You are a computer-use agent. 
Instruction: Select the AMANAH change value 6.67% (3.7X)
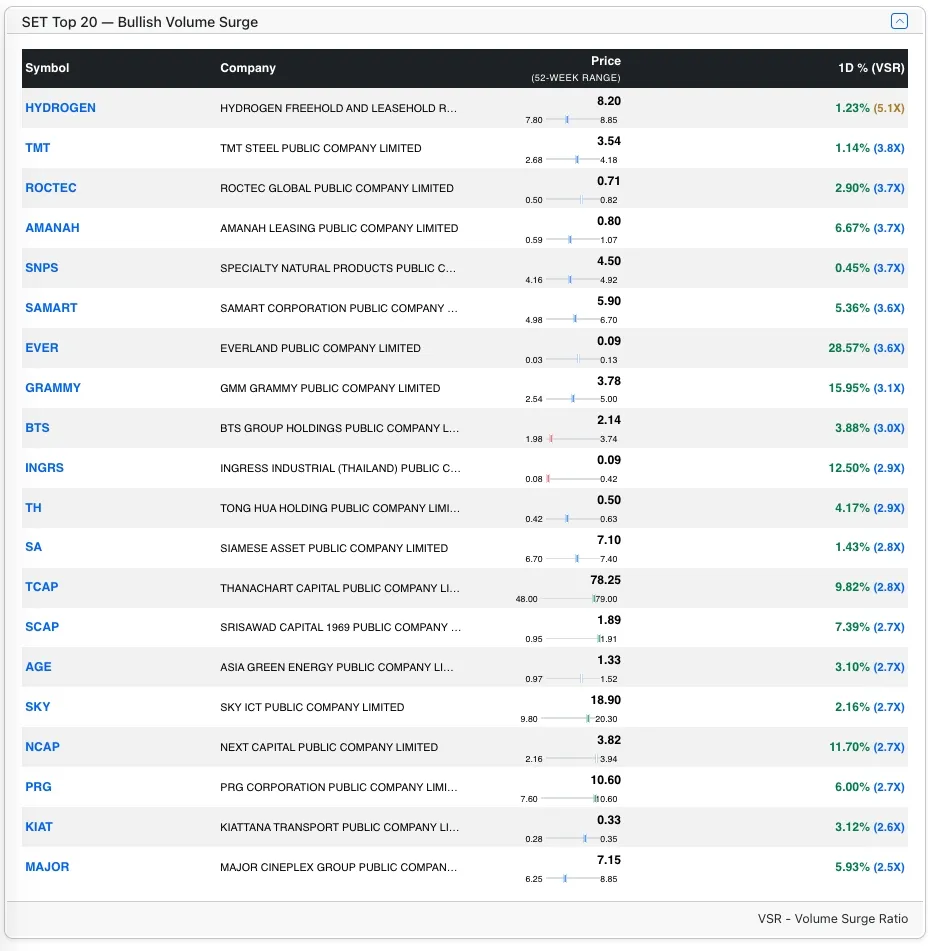click(x=870, y=228)
